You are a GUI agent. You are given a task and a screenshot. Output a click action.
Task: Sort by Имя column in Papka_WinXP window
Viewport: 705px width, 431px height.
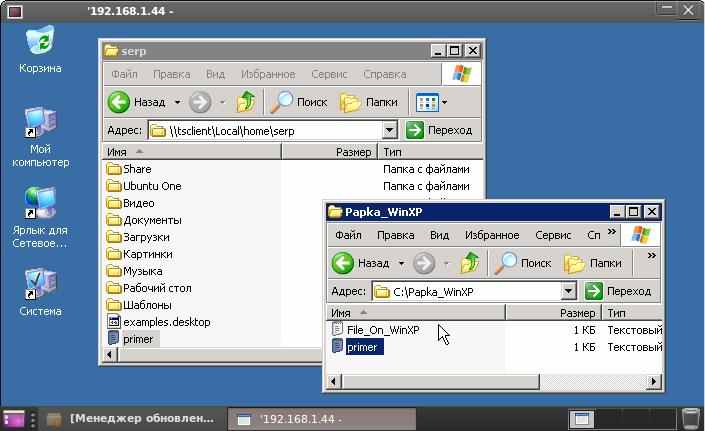pyautogui.click(x=416, y=313)
